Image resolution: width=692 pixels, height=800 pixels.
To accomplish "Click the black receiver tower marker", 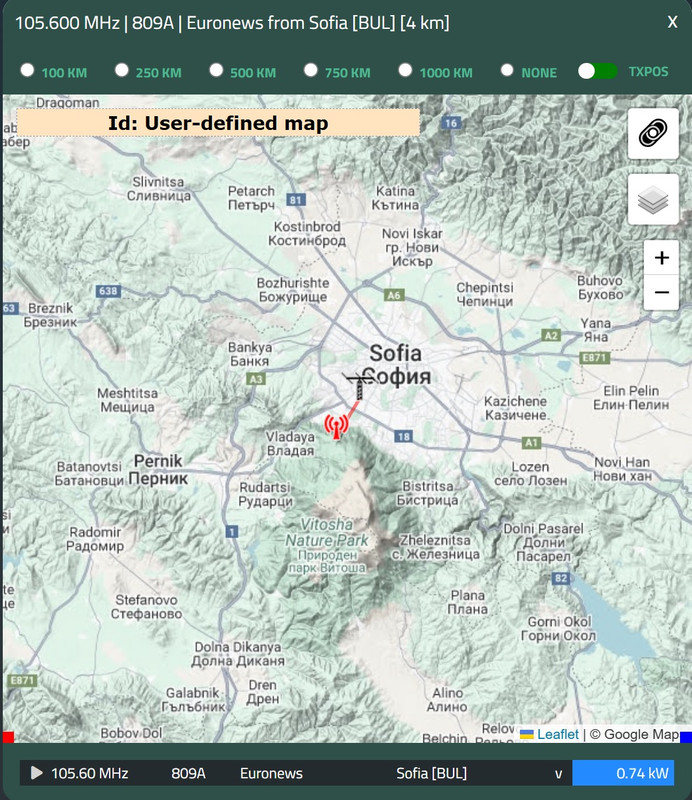I will [x=359, y=386].
